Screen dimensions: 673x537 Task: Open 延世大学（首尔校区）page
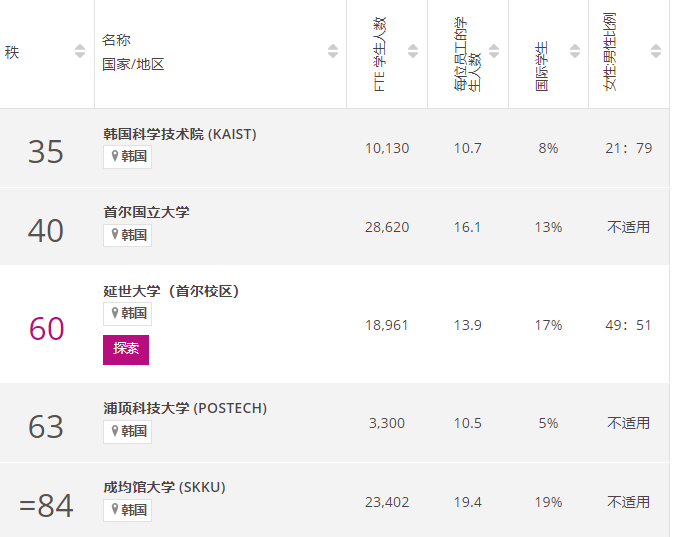point(171,291)
